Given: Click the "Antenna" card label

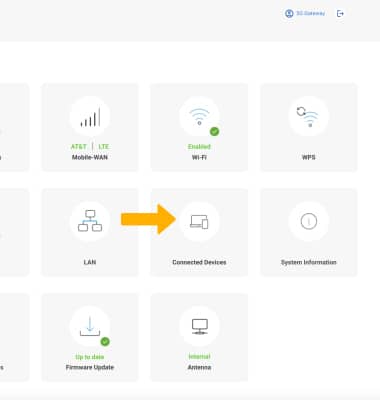Looking at the screenshot, I should [199, 367].
